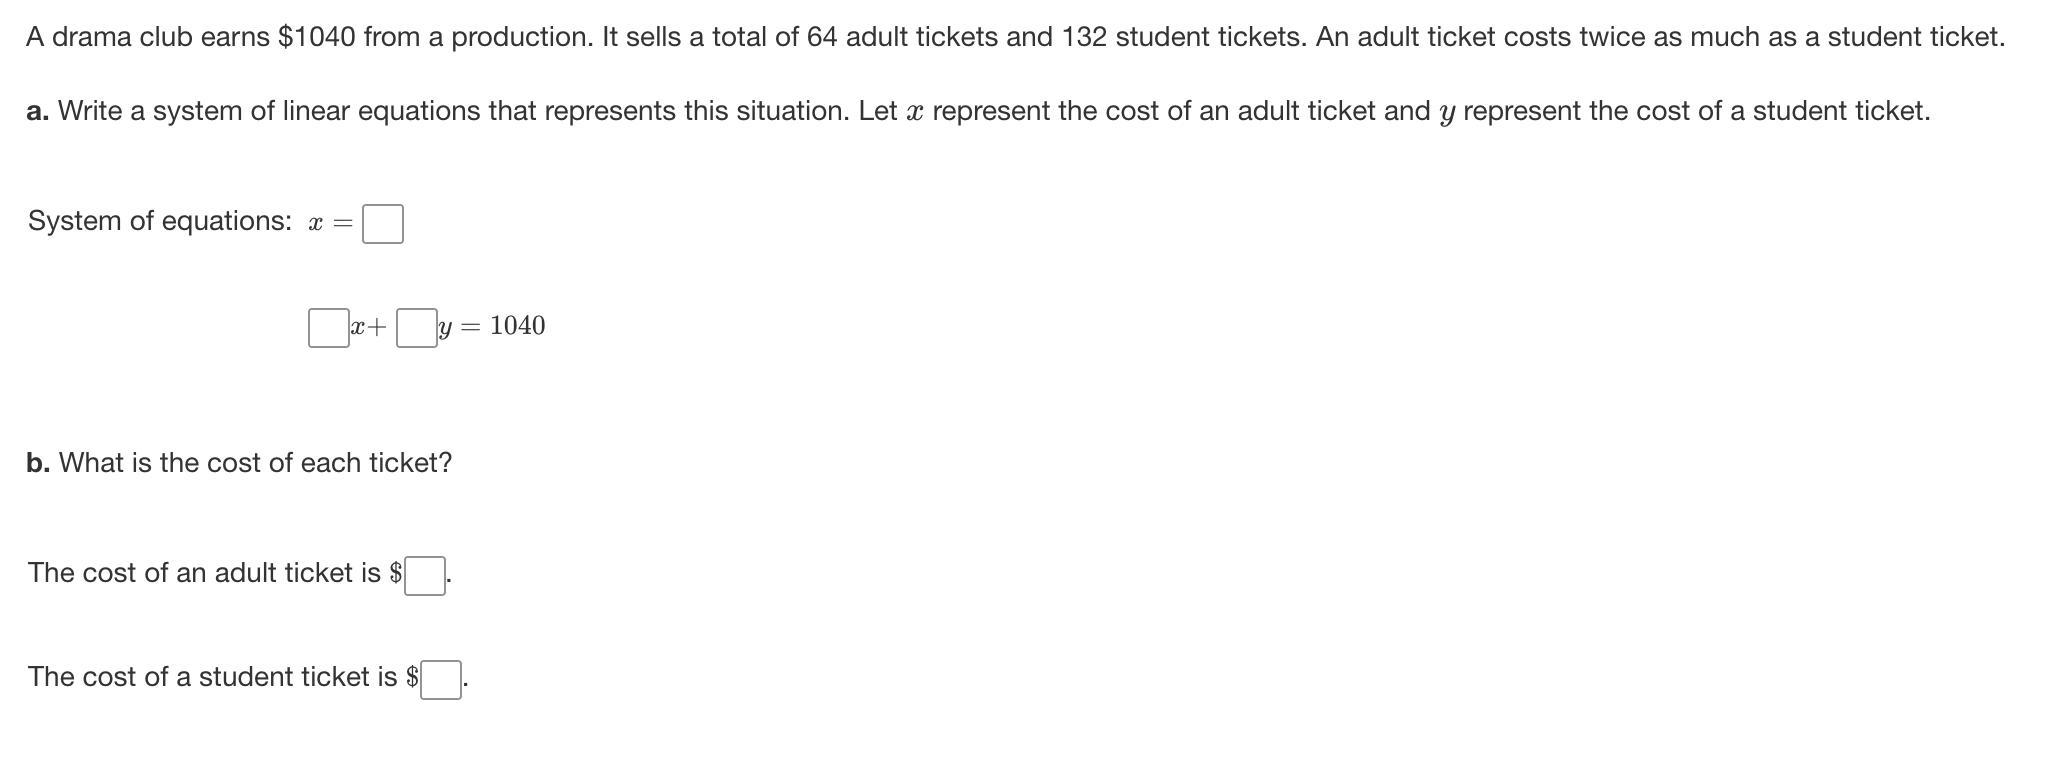This screenshot has height=784, width=2070.
Task: Click the bold part a. label
Action: (x=38, y=111)
